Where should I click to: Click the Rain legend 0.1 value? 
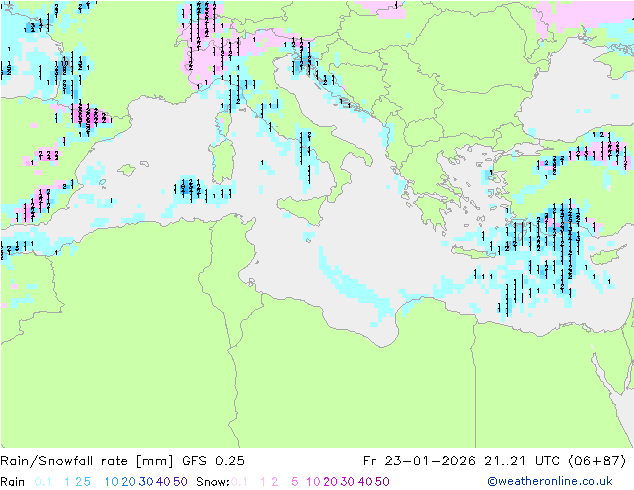coord(43,482)
